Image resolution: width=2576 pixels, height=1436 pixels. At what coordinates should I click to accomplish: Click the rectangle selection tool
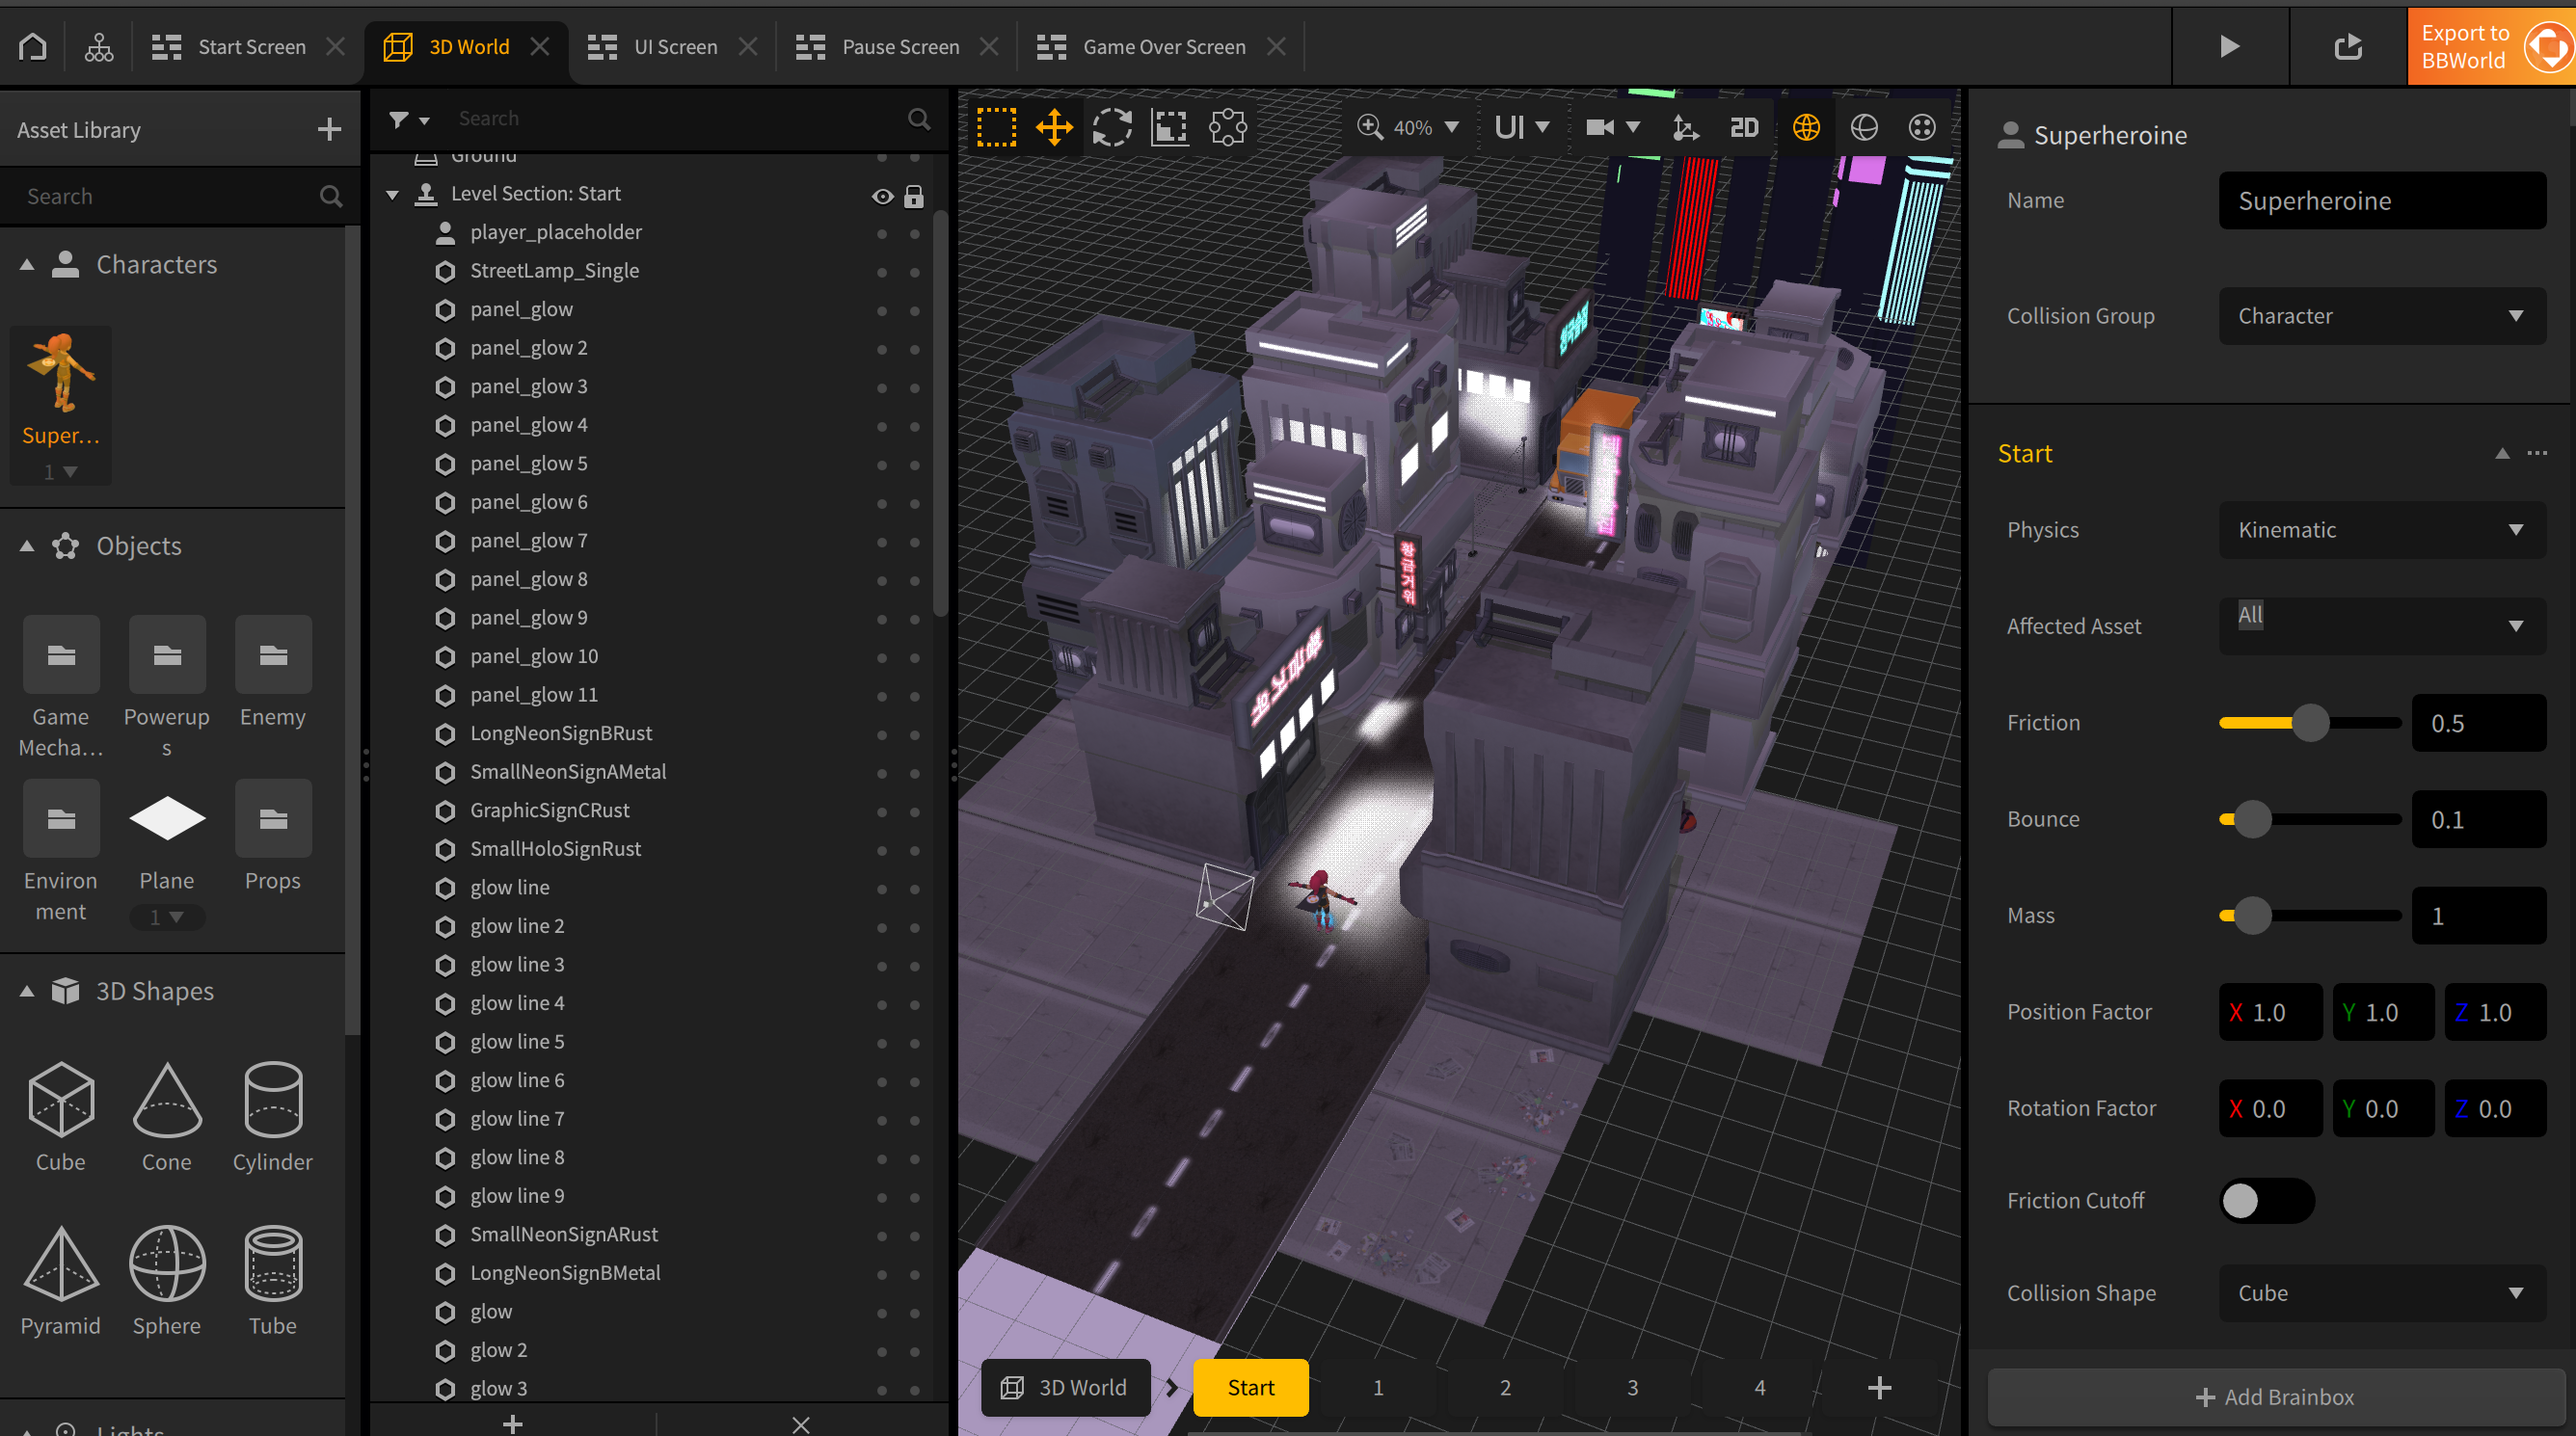996,127
